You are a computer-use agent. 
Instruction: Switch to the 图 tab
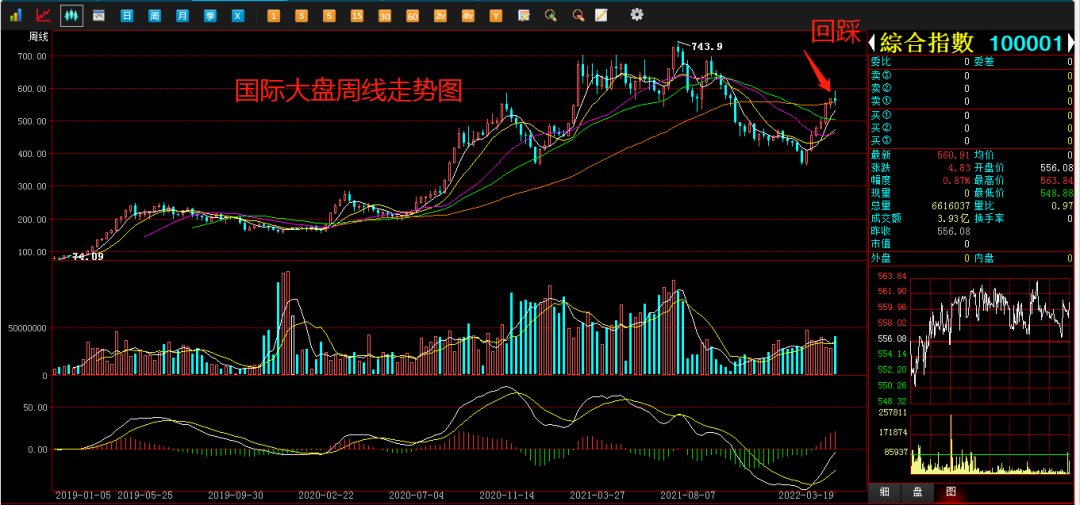tap(951, 492)
